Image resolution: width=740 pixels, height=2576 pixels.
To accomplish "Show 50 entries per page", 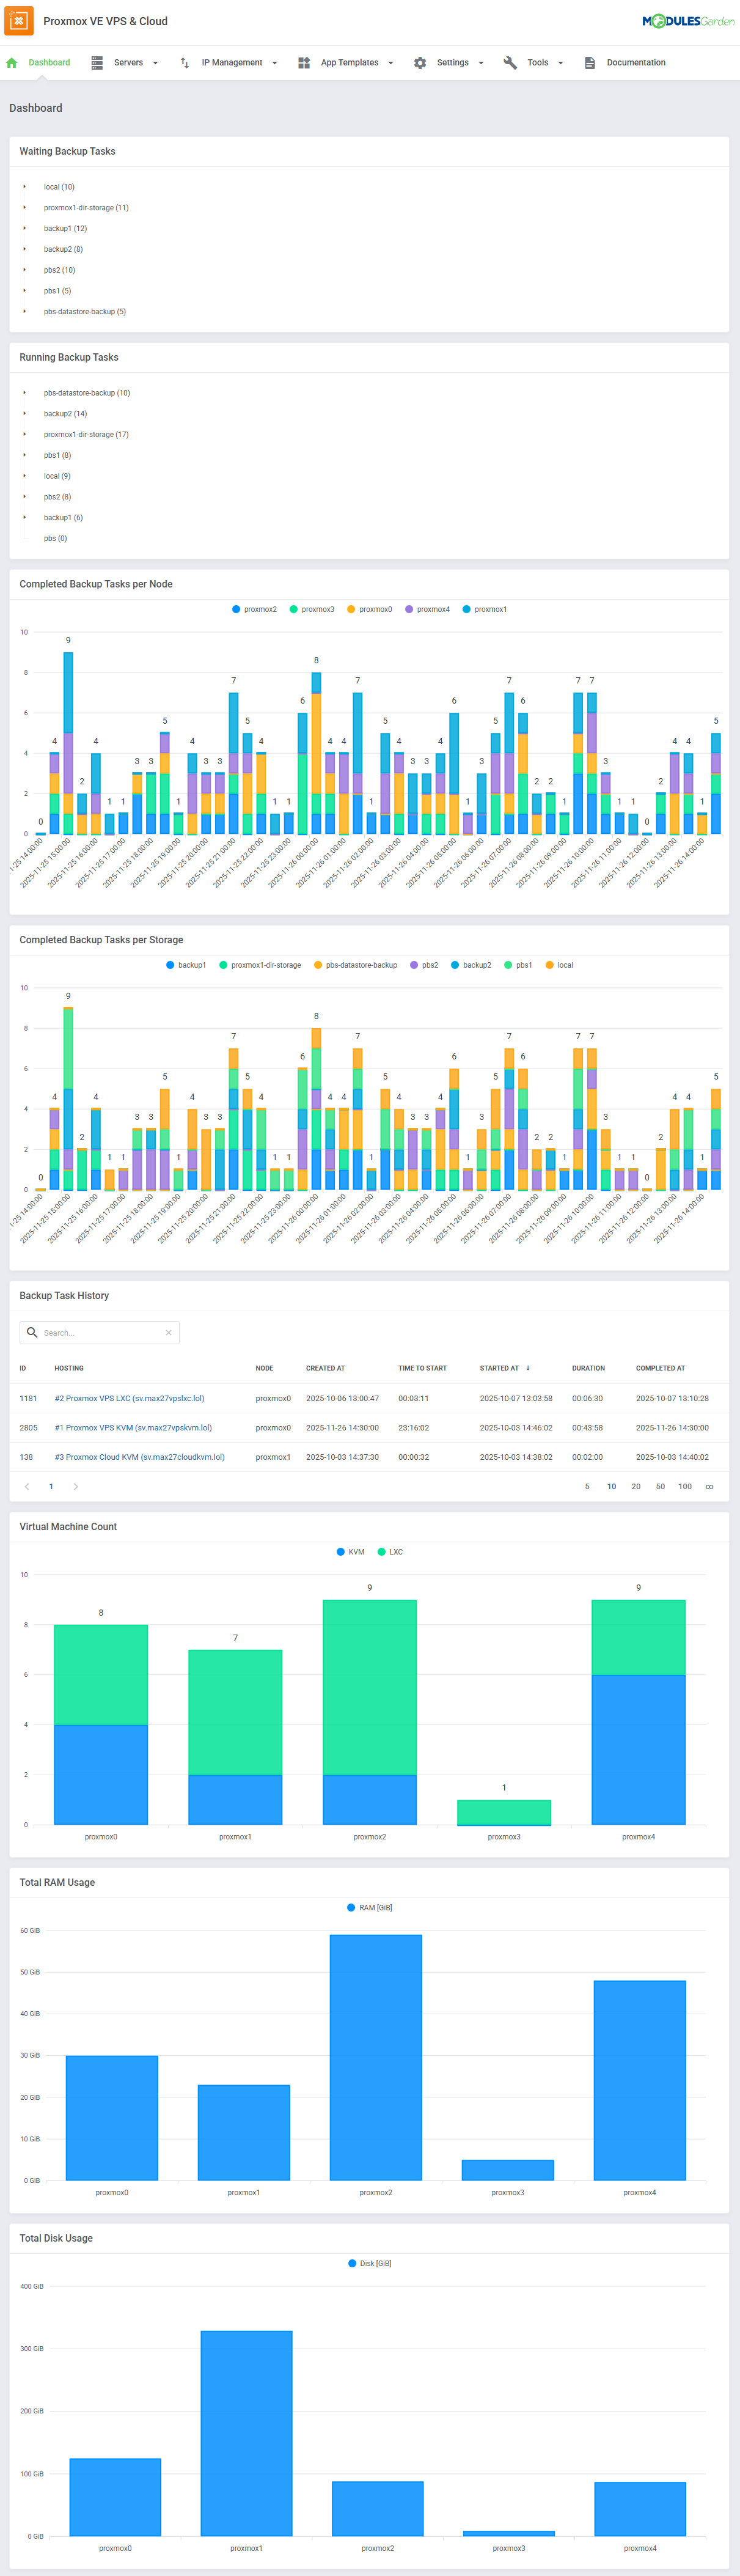I will (x=660, y=1486).
